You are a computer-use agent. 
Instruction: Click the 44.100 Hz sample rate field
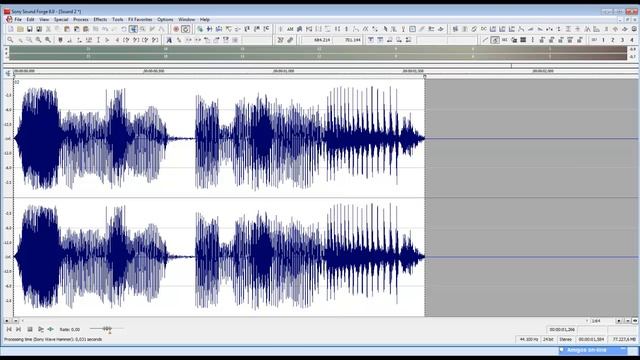click(529, 339)
